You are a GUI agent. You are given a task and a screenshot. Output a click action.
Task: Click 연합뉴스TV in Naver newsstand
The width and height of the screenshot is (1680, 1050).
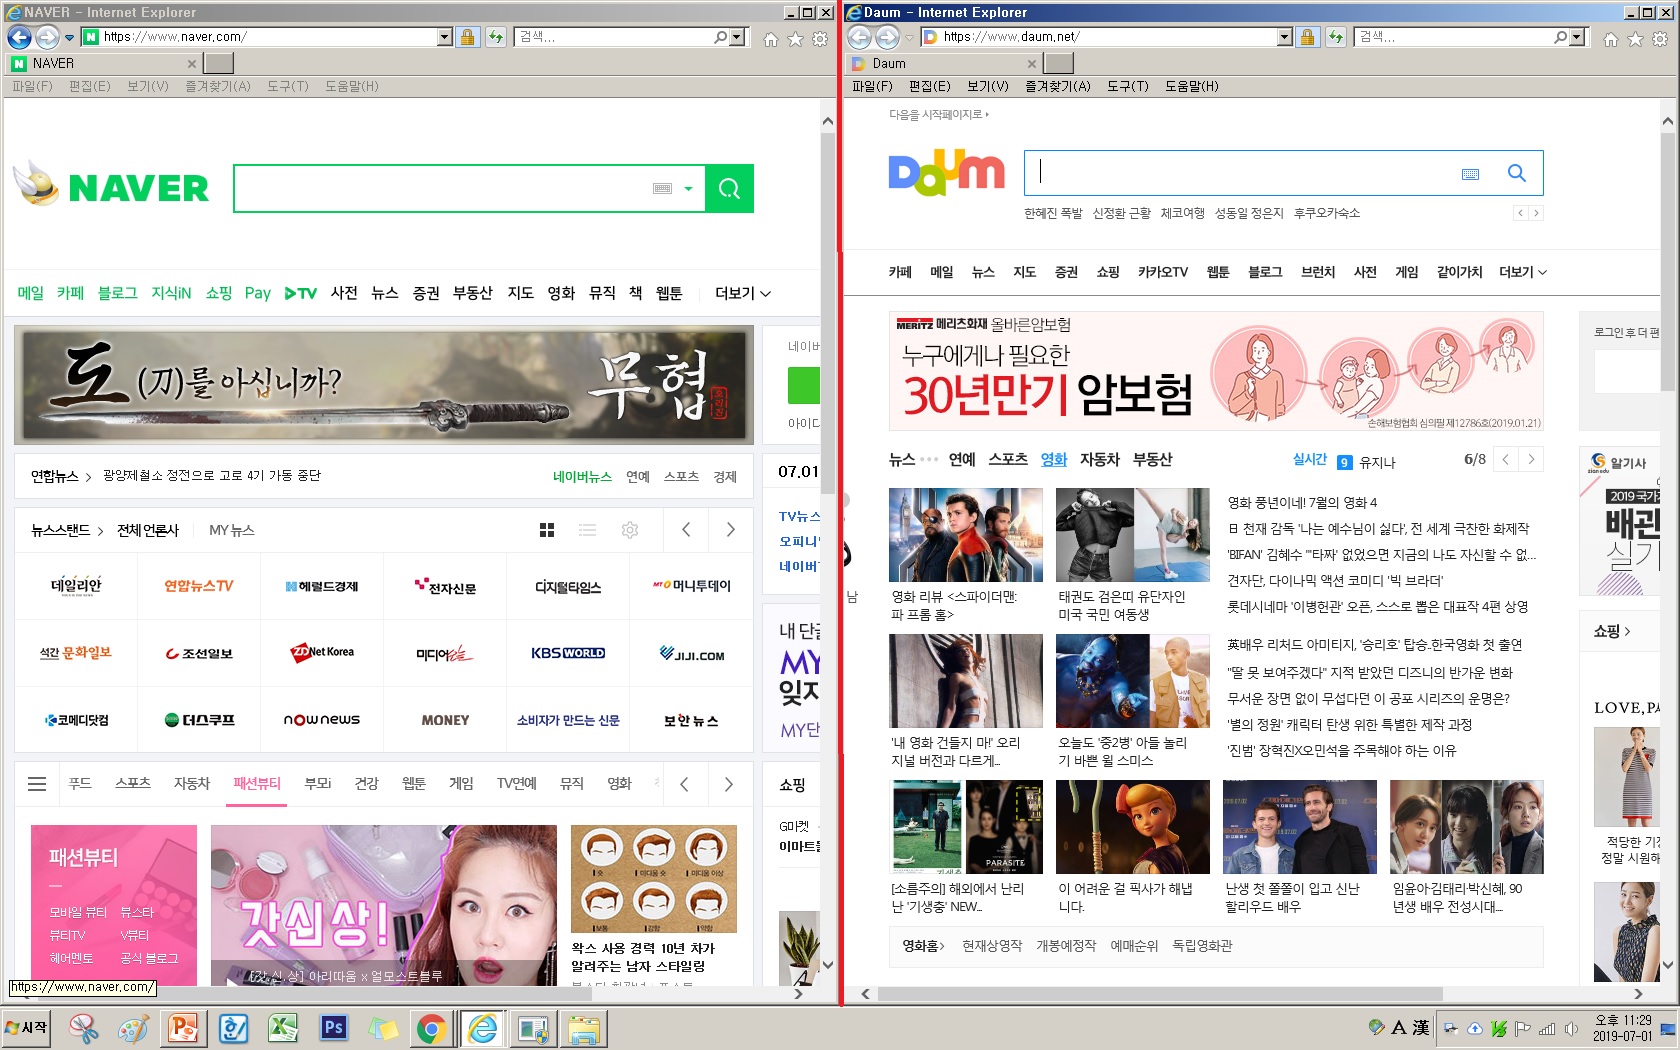pyautogui.click(x=198, y=586)
